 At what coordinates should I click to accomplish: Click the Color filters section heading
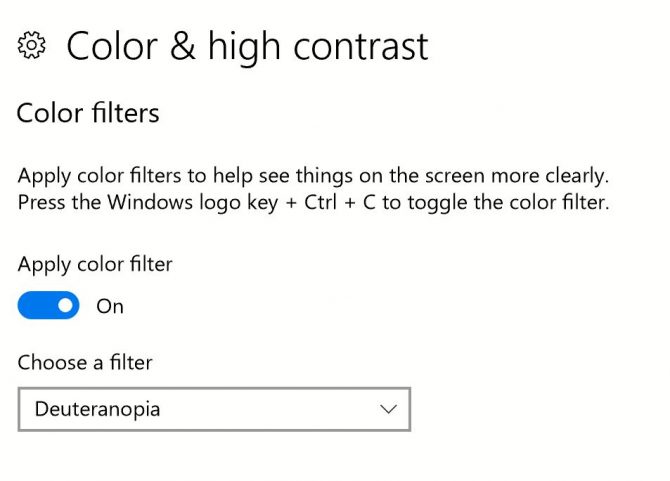(x=88, y=113)
